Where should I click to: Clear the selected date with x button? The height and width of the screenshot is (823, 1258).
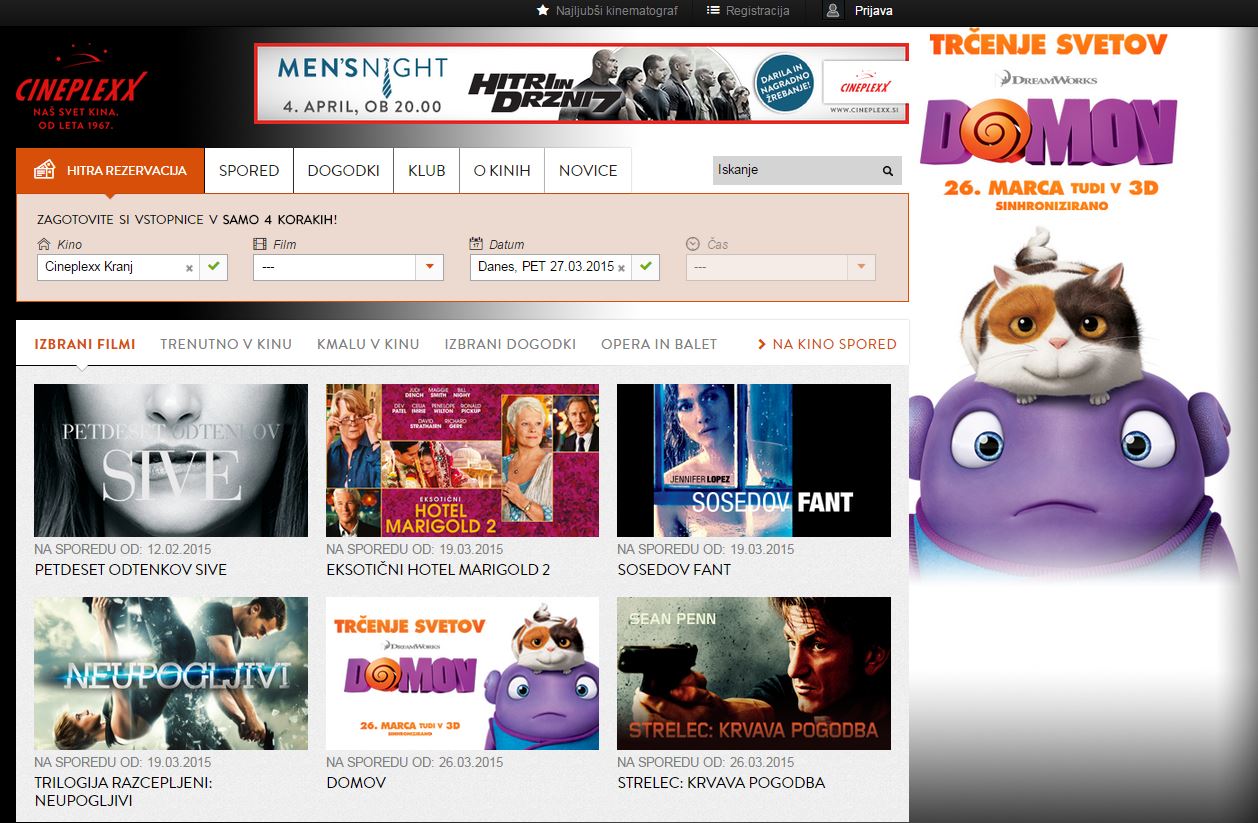pyautogui.click(x=621, y=268)
